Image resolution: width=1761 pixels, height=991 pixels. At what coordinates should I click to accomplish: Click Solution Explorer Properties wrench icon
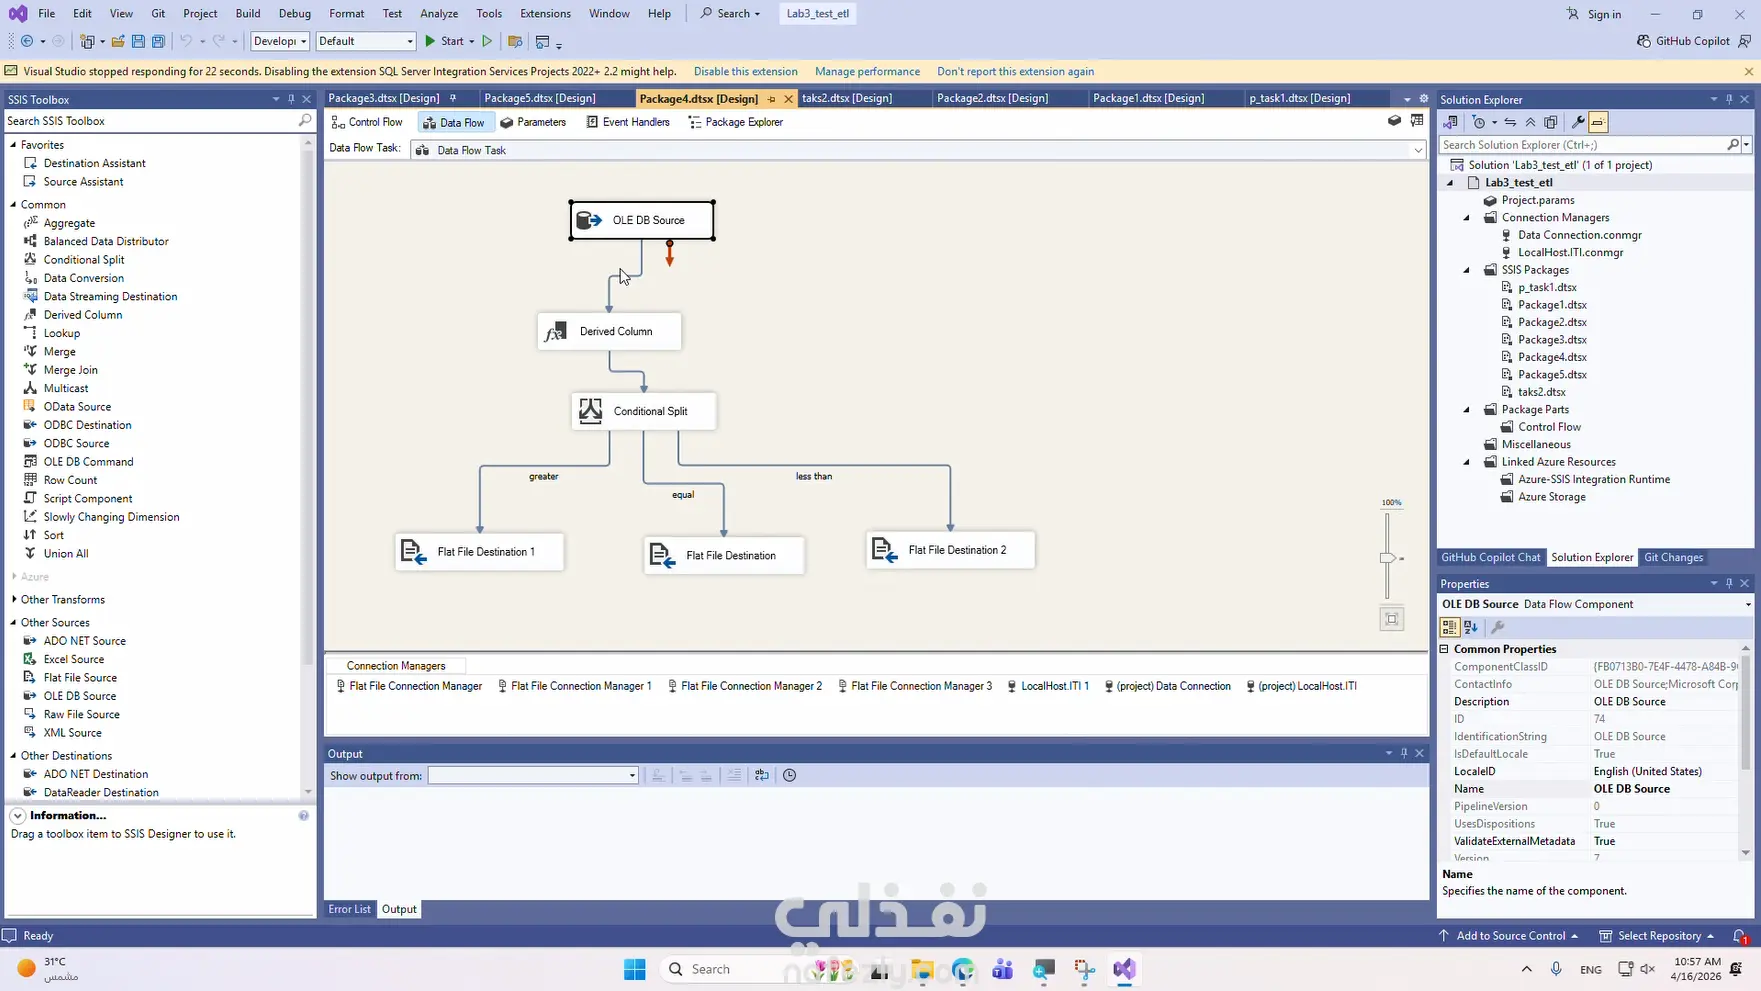tap(1578, 122)
